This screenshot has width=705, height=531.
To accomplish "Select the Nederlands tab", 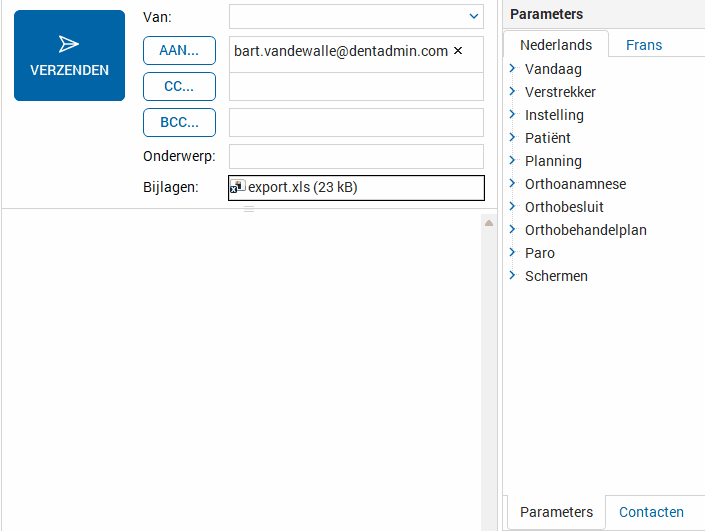I will pos(556,45).
